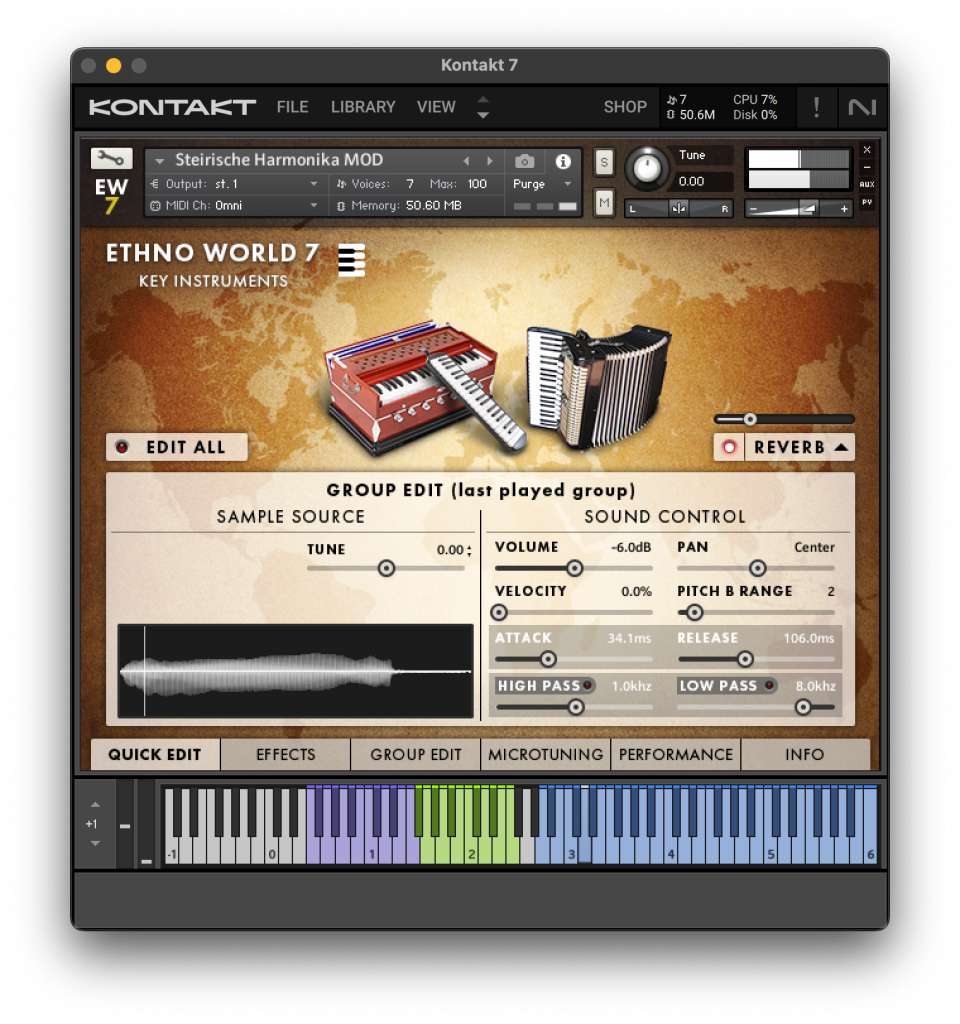Click the Native Instruments logo icon
The height and width of the screenshot is (1024, 960).
click(861, 107)
